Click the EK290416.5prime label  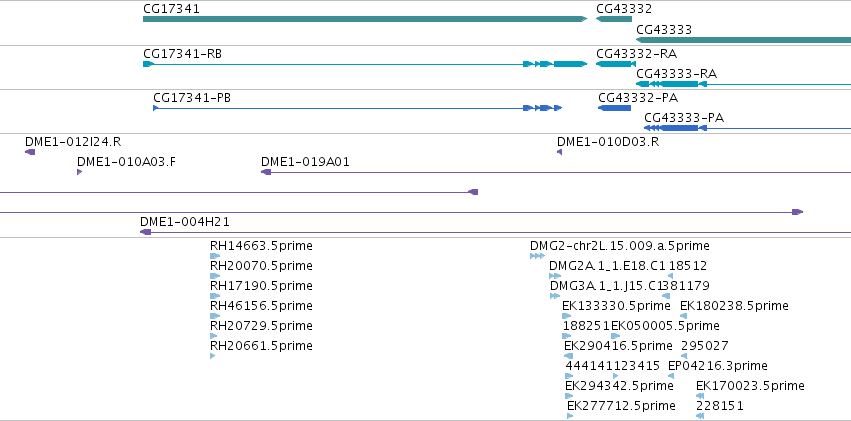[x=618, y=346]
